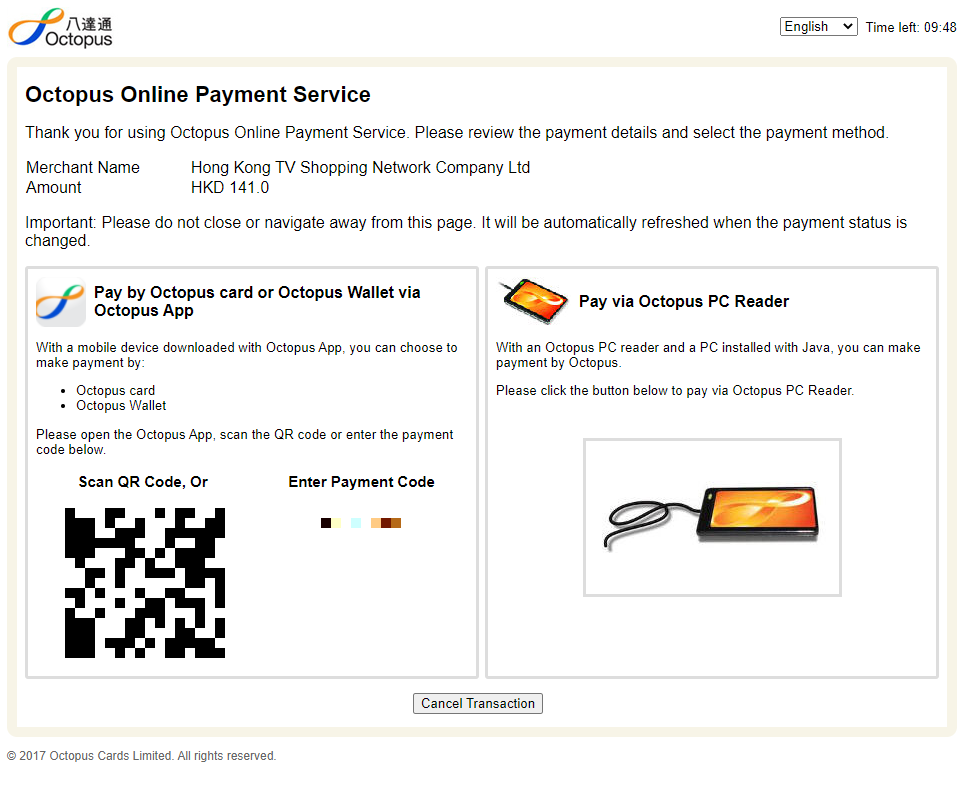
Task: Click the 'Octopus Wallet' bullet item
Action: 121,406
